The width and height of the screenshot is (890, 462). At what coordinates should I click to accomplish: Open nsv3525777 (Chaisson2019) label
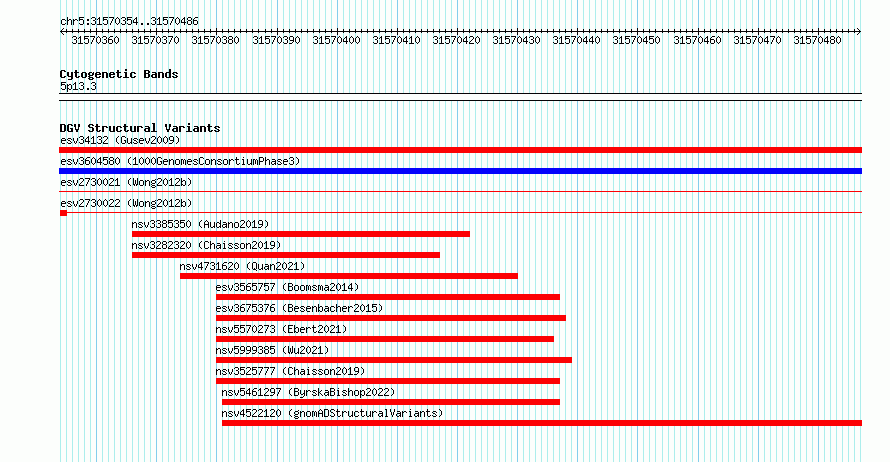pos(291,371)
